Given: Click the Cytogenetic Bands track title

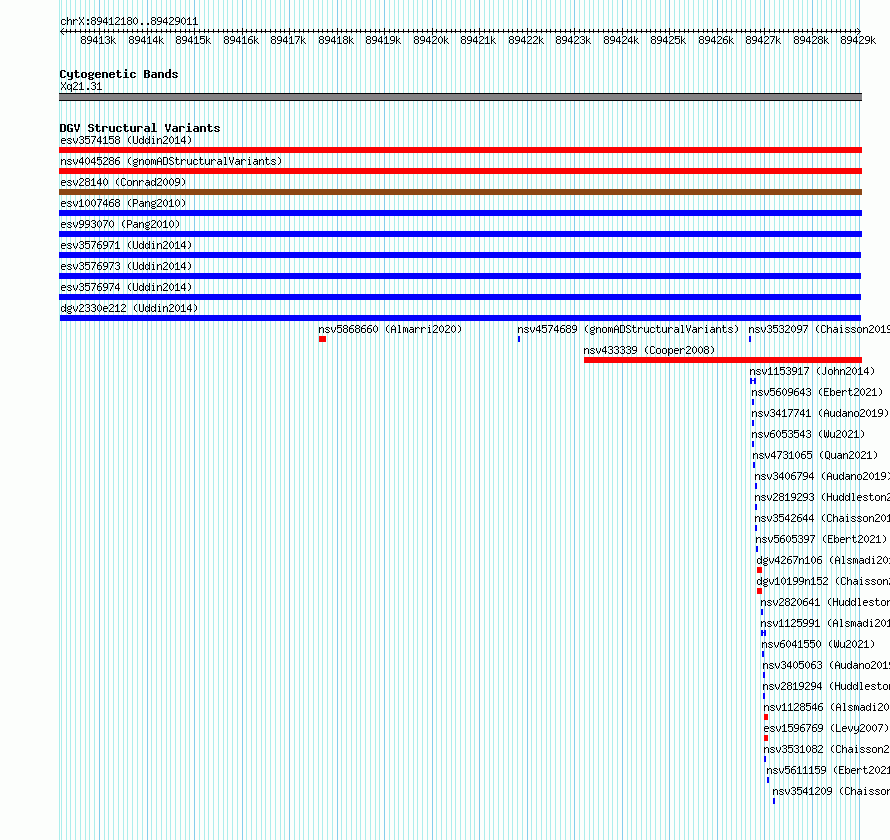Looking at the screenshot, I should pos(119,74).
